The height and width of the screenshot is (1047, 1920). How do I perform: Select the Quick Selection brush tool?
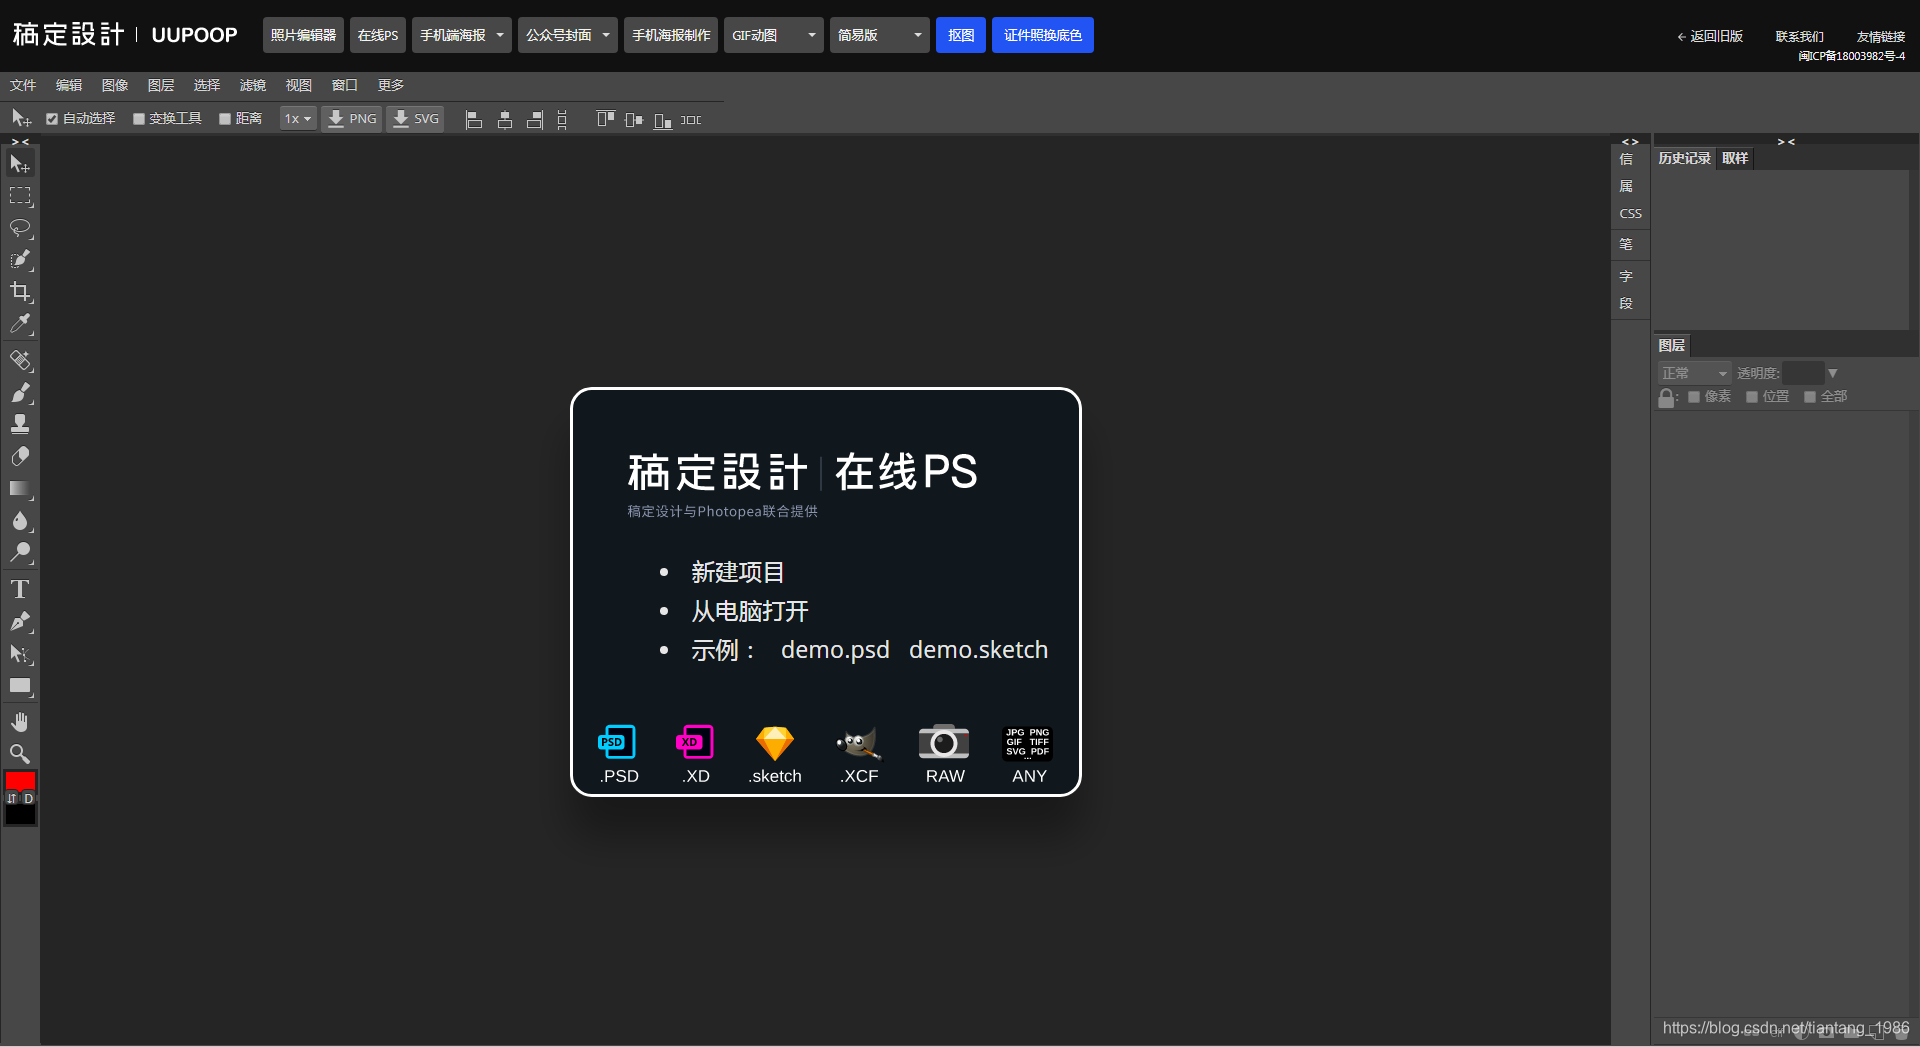click(x=20, y=260)
